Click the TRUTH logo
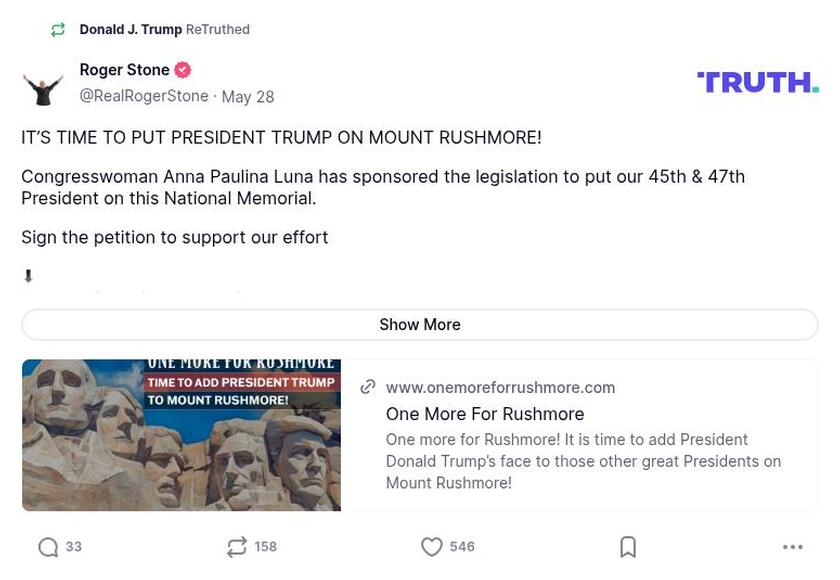This screenshot has width=840, height=580. click(757, 82)
